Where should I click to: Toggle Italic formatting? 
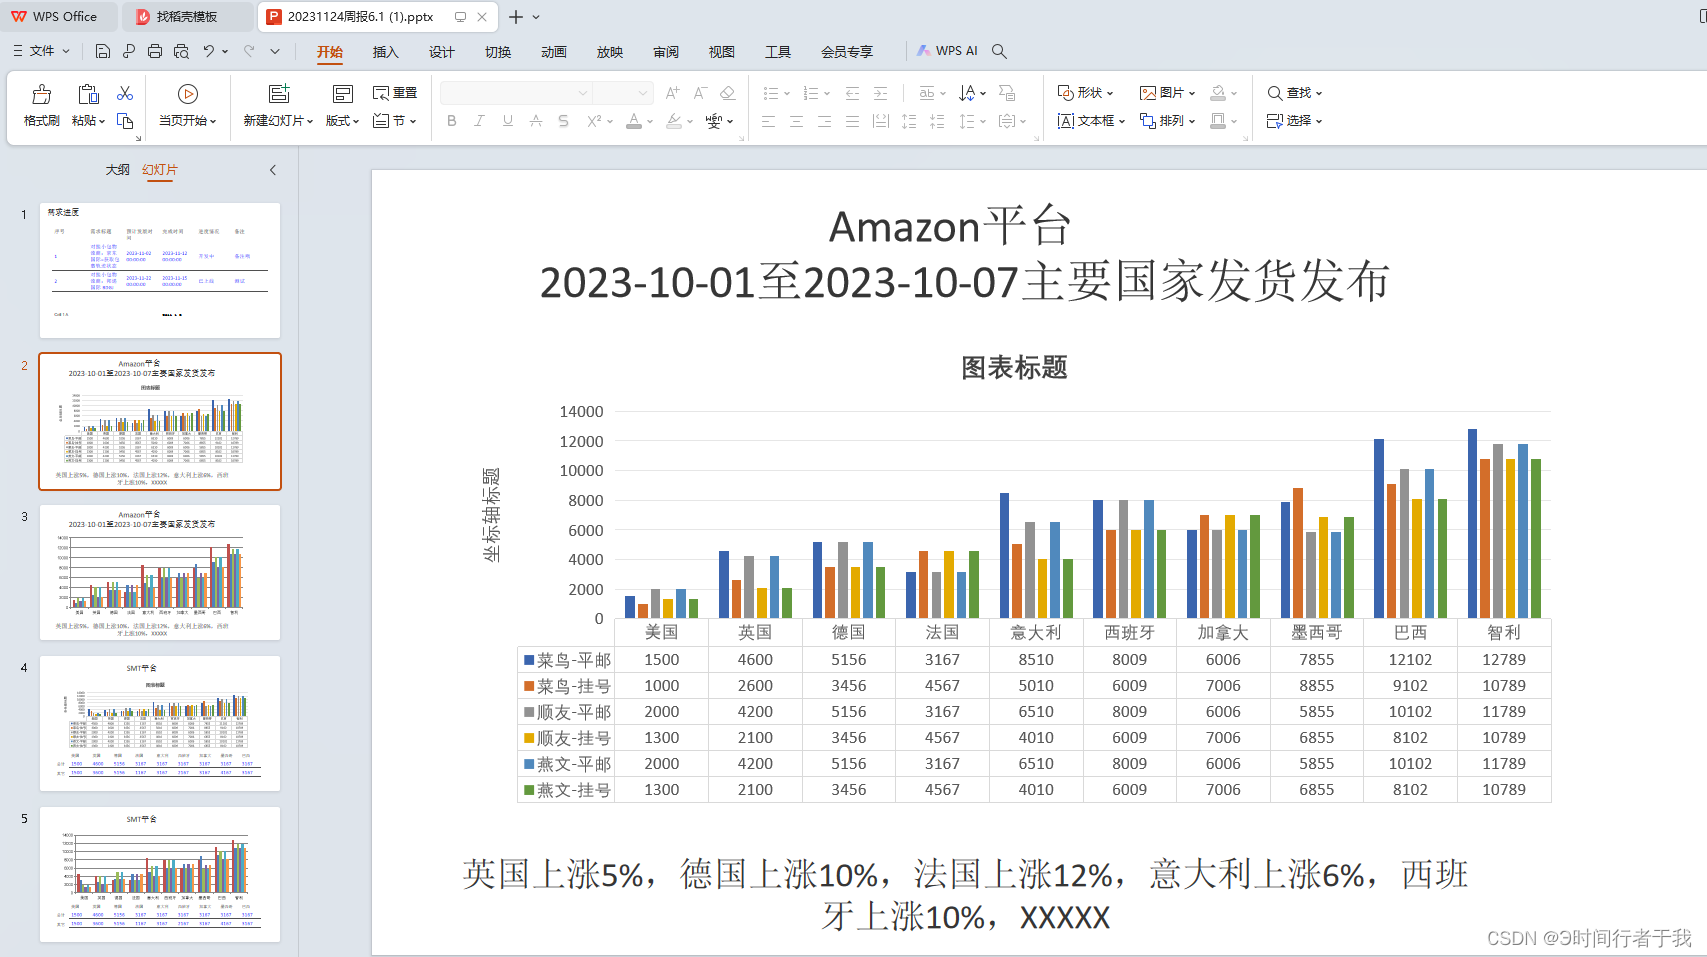pyautogui.click(x=480, y=121)
